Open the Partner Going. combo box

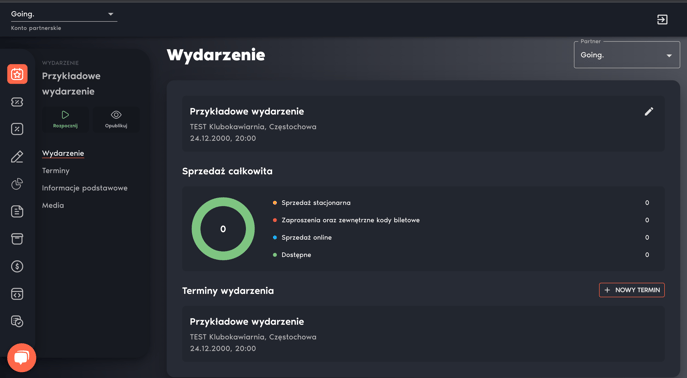tap(627, 55)
